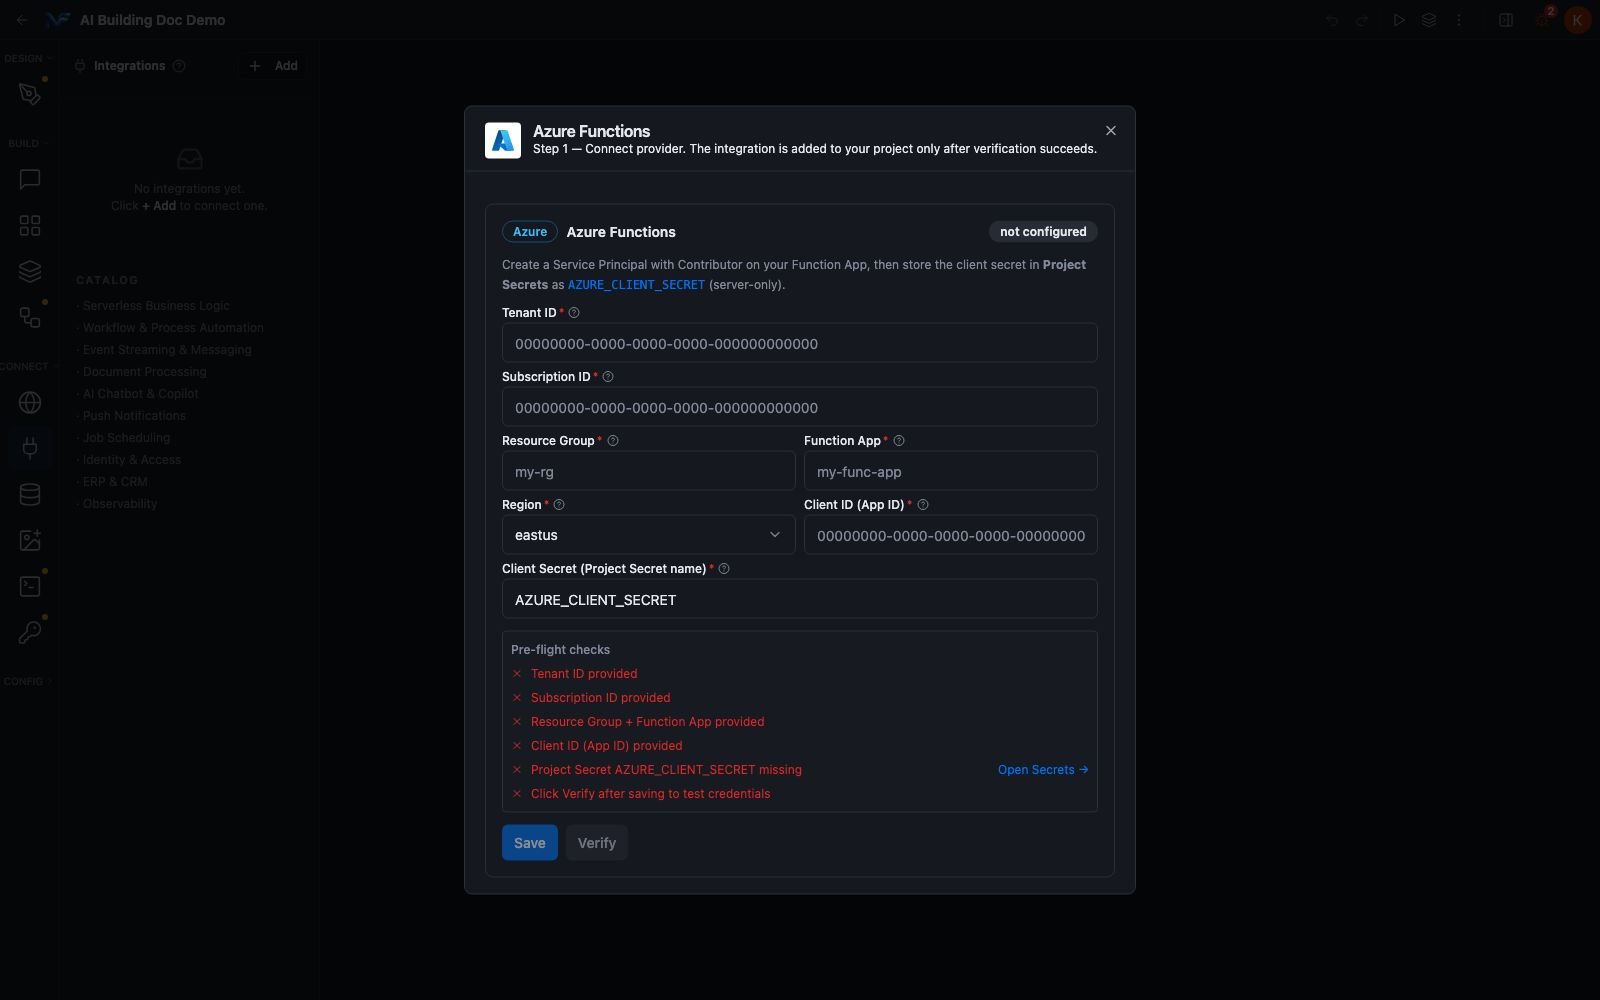Open the workflow nodes icon in sidebar
This screenshot has width=1600, height=1000.
coord(30,317)
